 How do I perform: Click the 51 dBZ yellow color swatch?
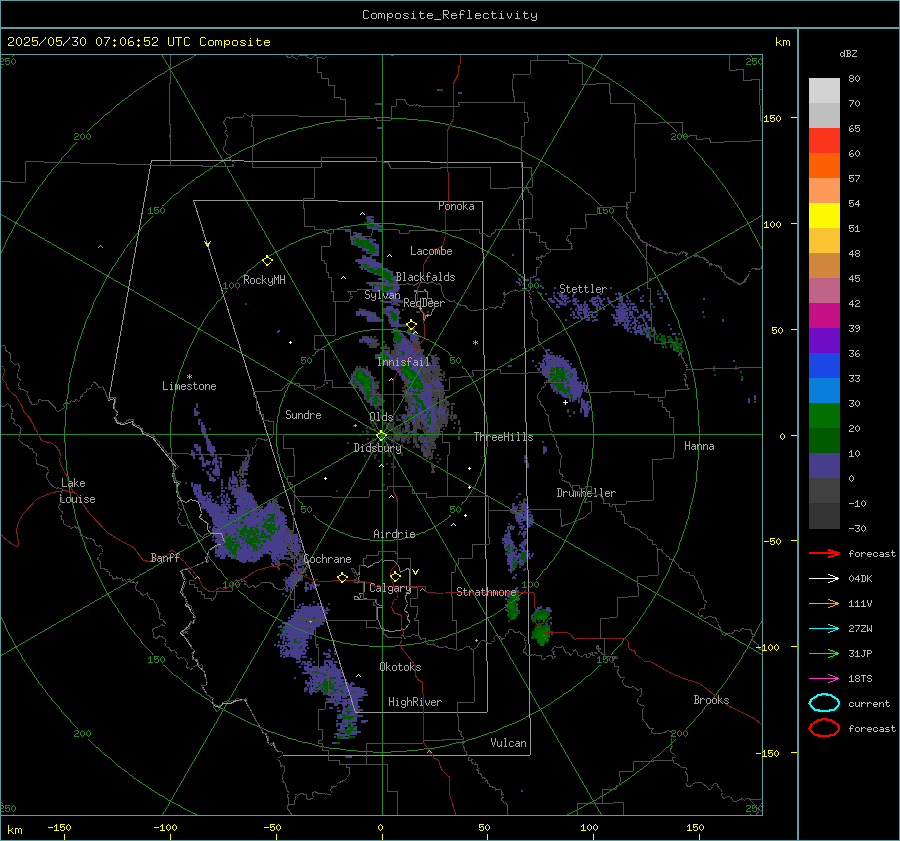[x=824, y=215]
